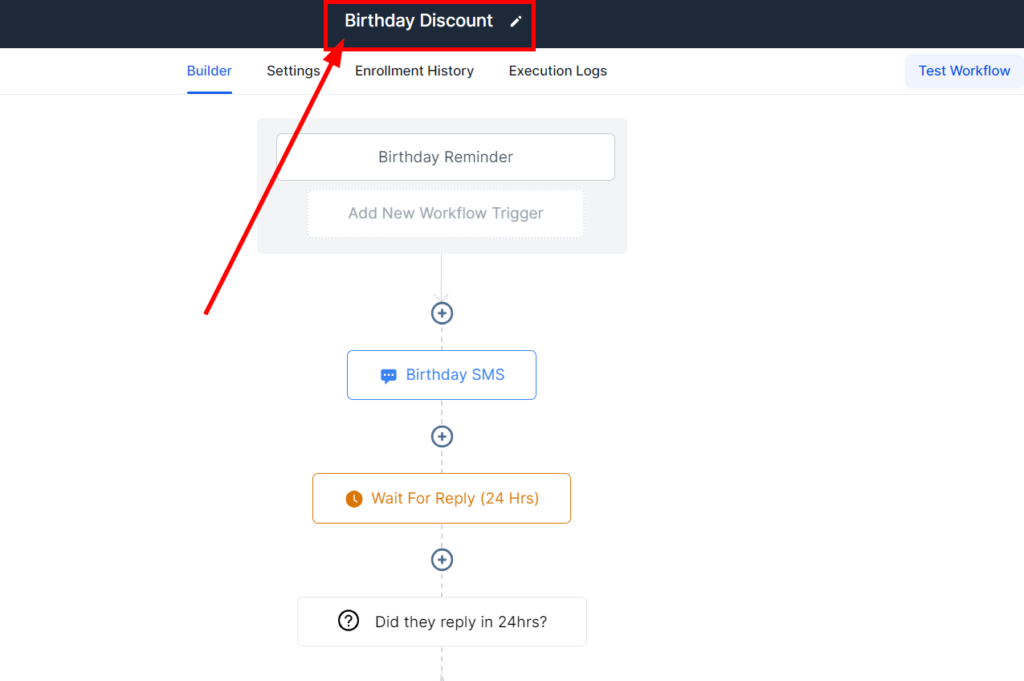Image resolution: width=1024 pixels, height=681 pixels.
Task: View the Execution Logs tab
Action: coord(557,71)
